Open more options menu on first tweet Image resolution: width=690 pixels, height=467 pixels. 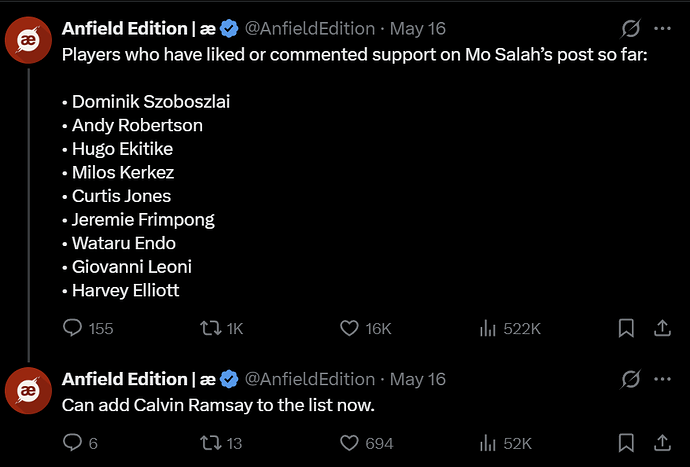click(x=662, y=29)
